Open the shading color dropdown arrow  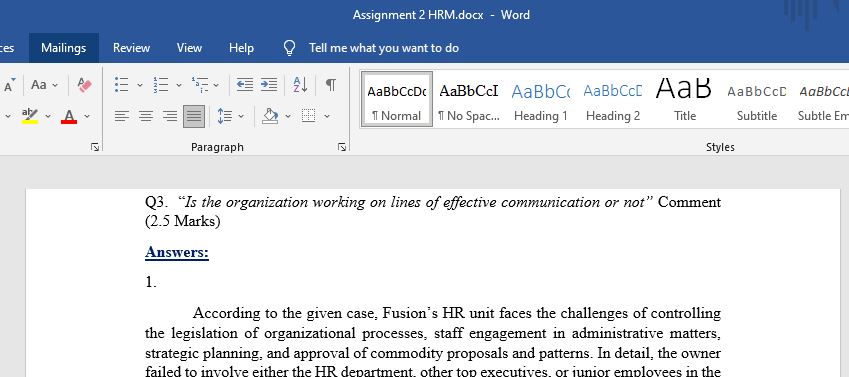(x=288, y=116)
